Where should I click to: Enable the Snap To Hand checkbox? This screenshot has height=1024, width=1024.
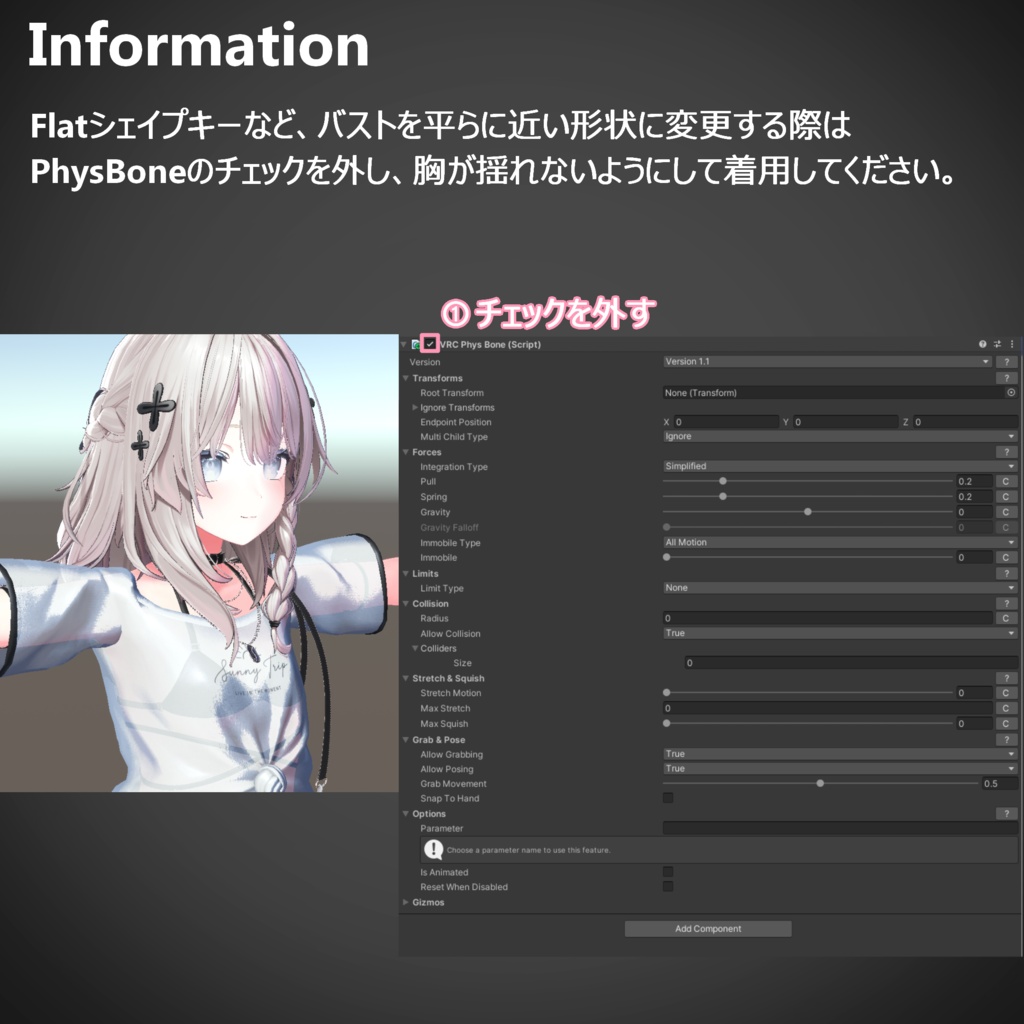point(667,798)
